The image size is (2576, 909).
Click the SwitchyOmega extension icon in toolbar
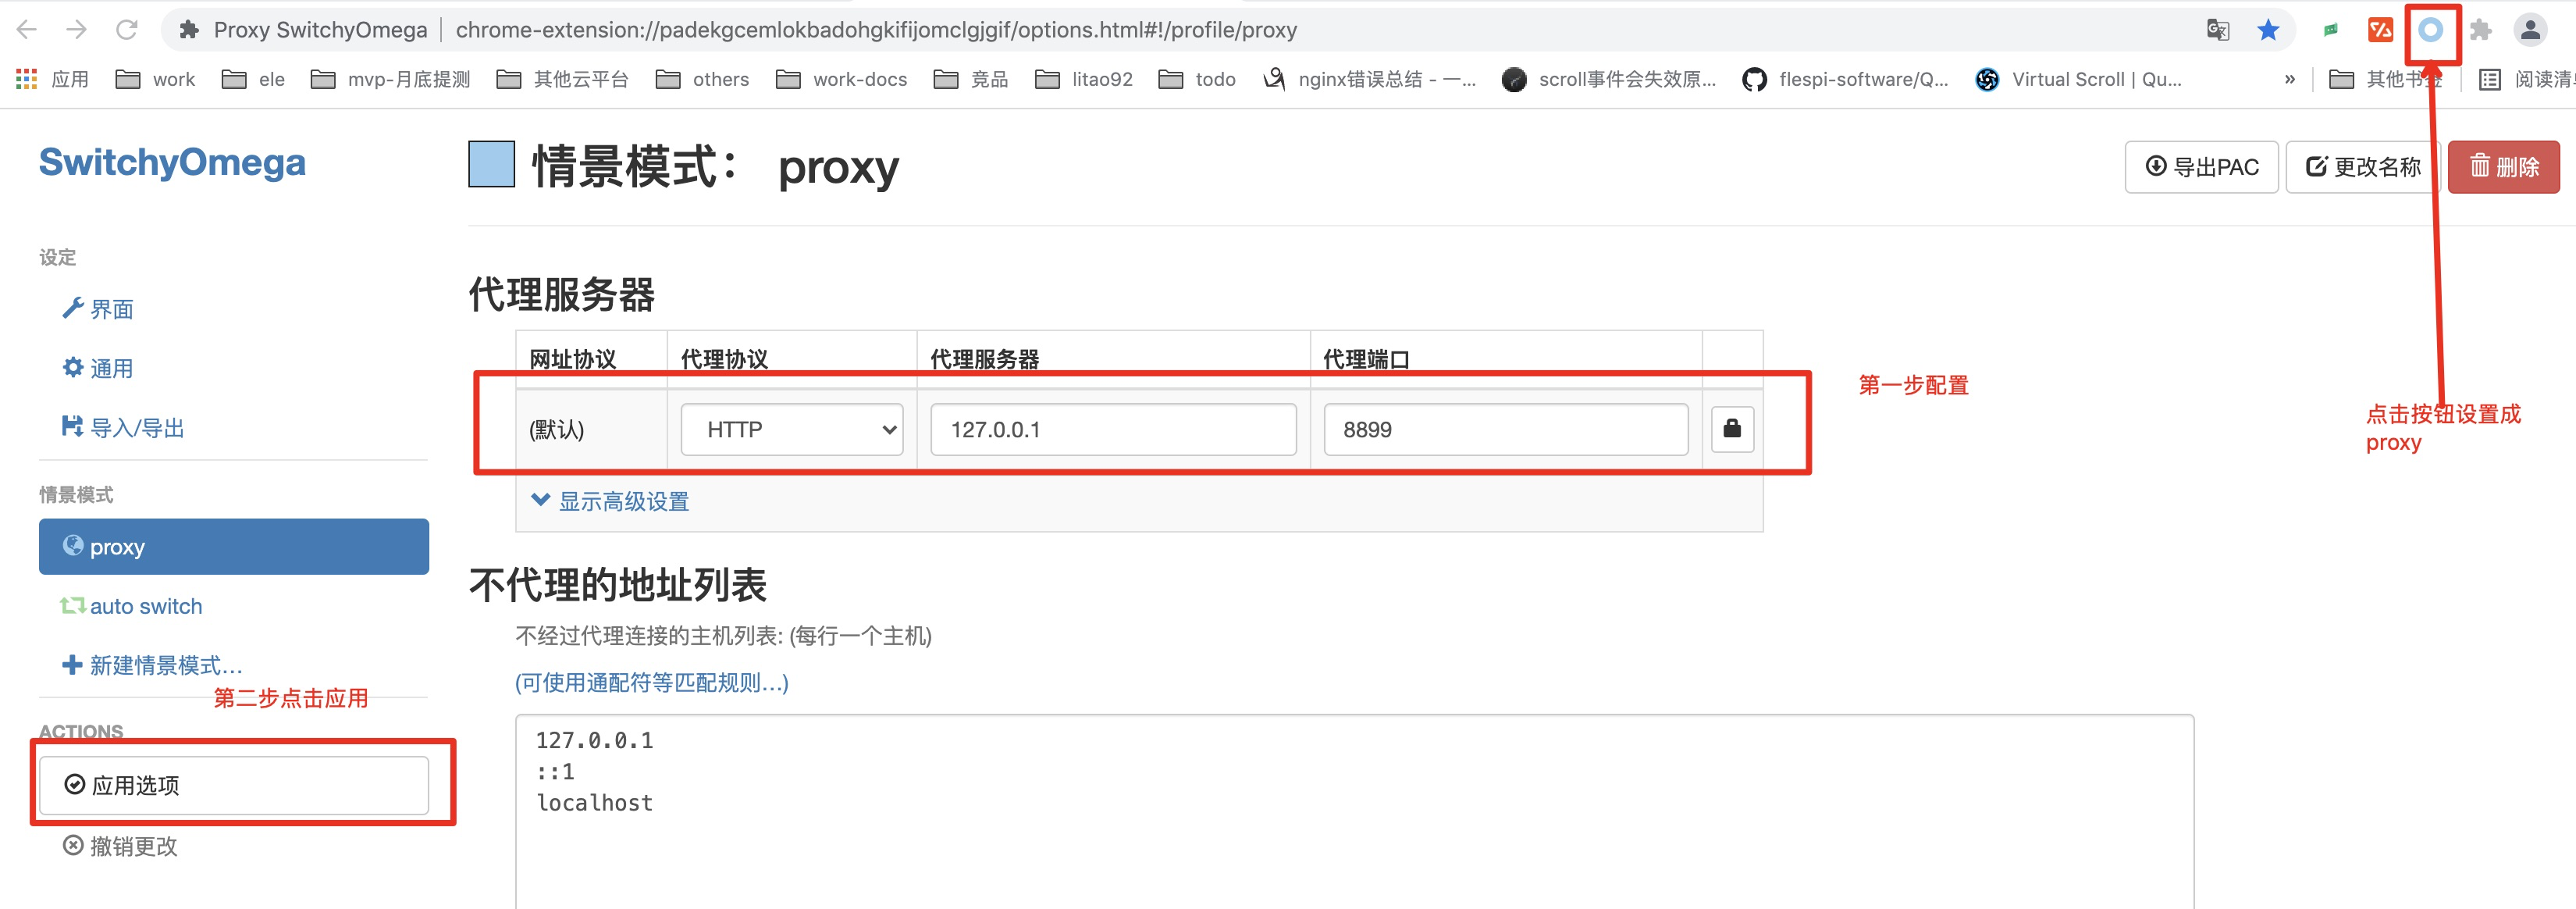point(2430,30)
